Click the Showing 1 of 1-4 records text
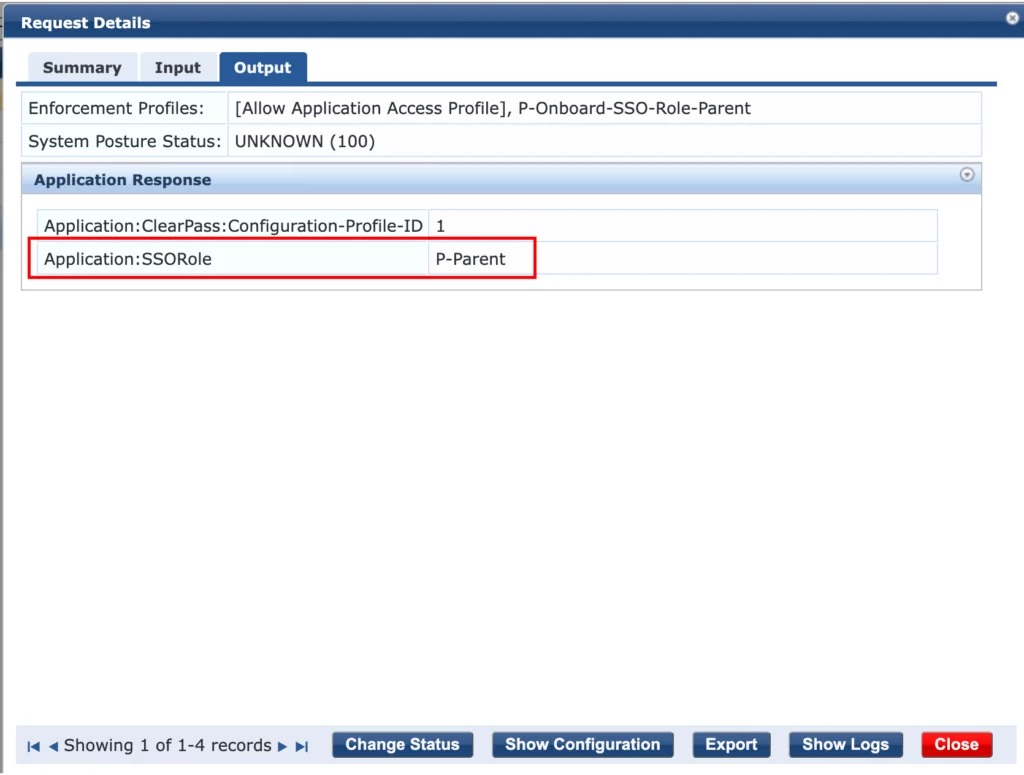1024x775 pixels. click(x=165, y=745)
